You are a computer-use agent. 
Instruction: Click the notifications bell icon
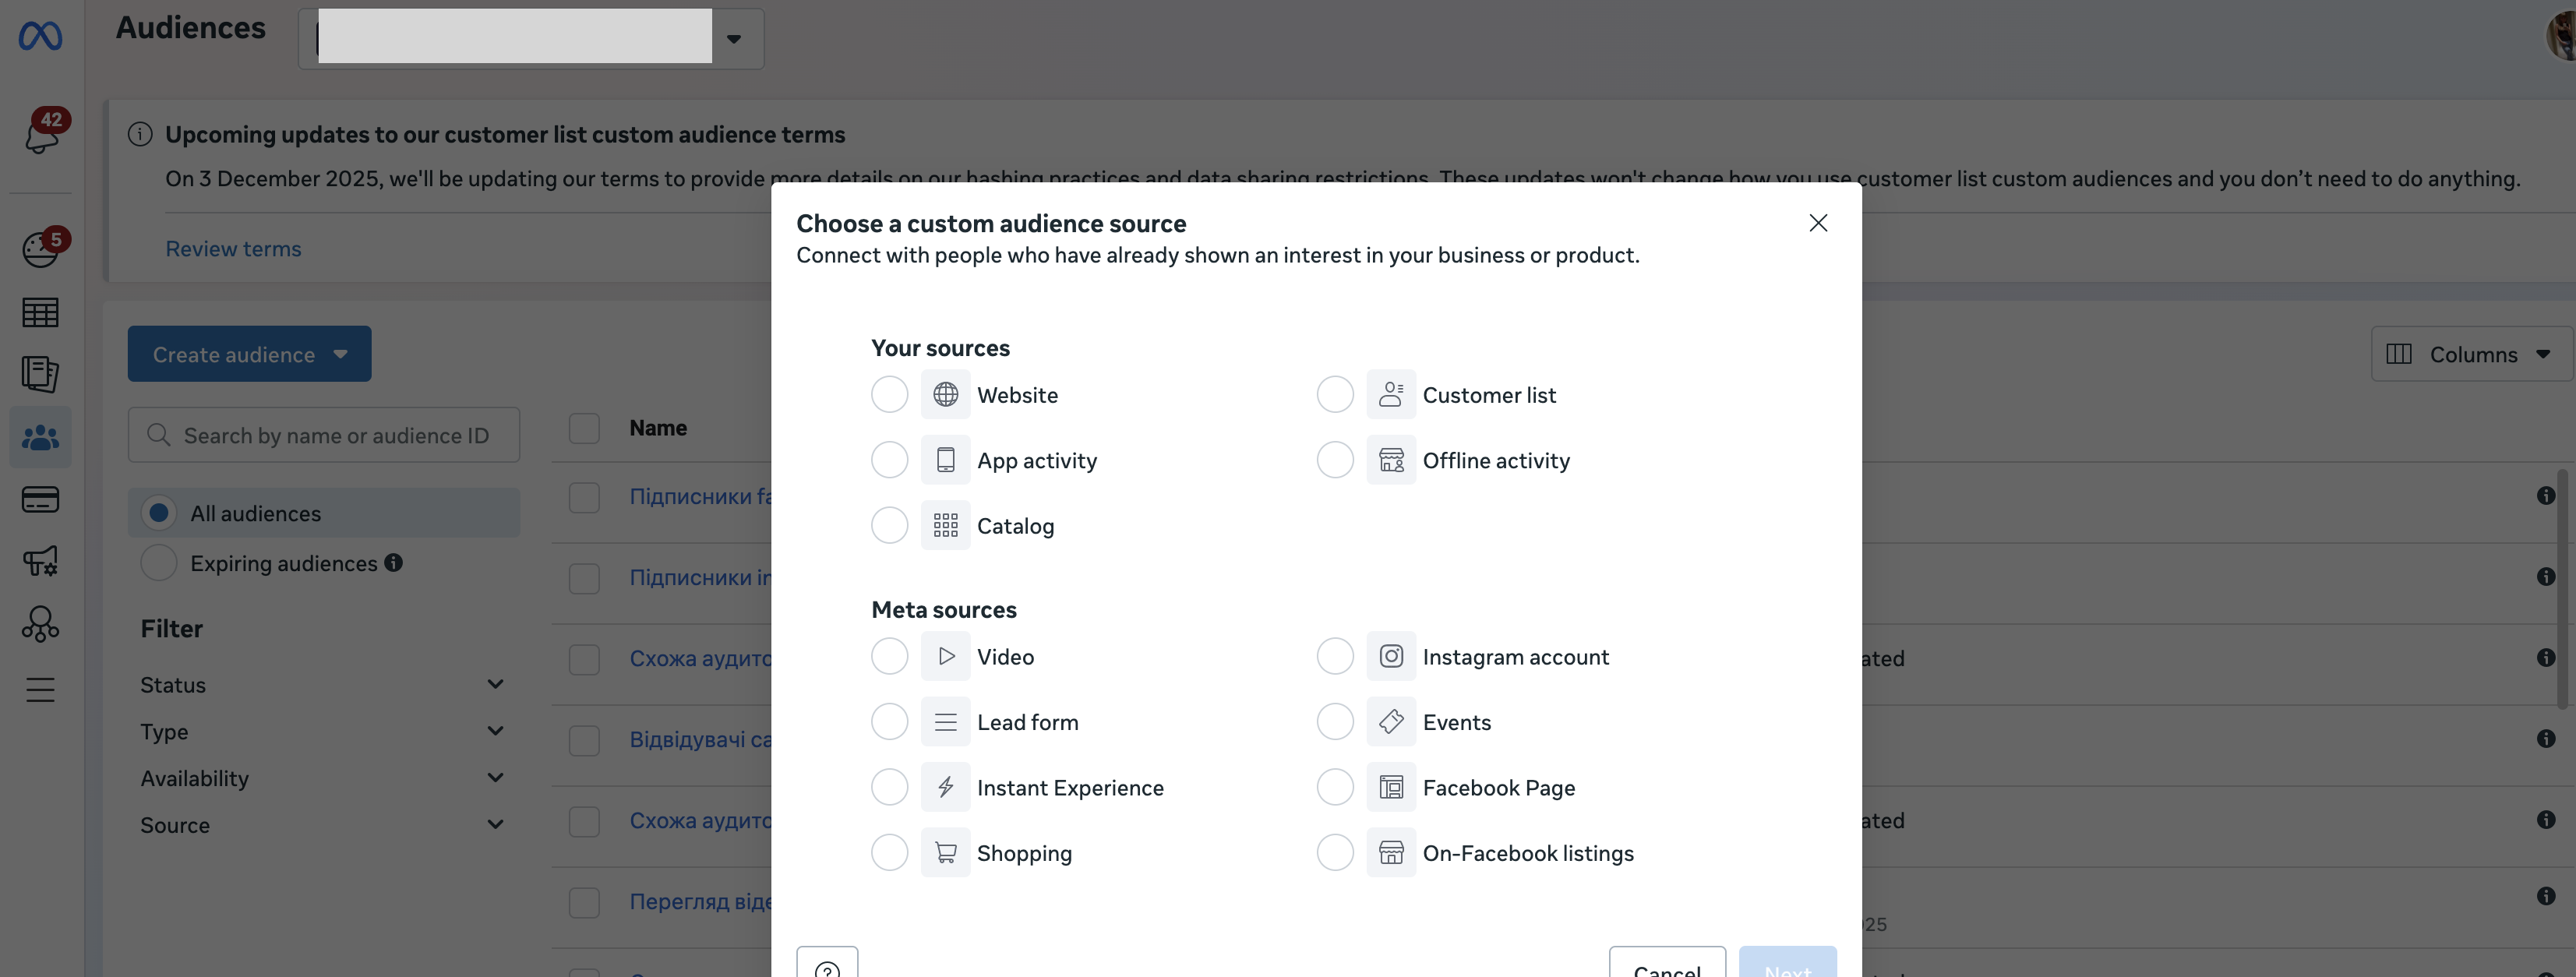[41, 134]
